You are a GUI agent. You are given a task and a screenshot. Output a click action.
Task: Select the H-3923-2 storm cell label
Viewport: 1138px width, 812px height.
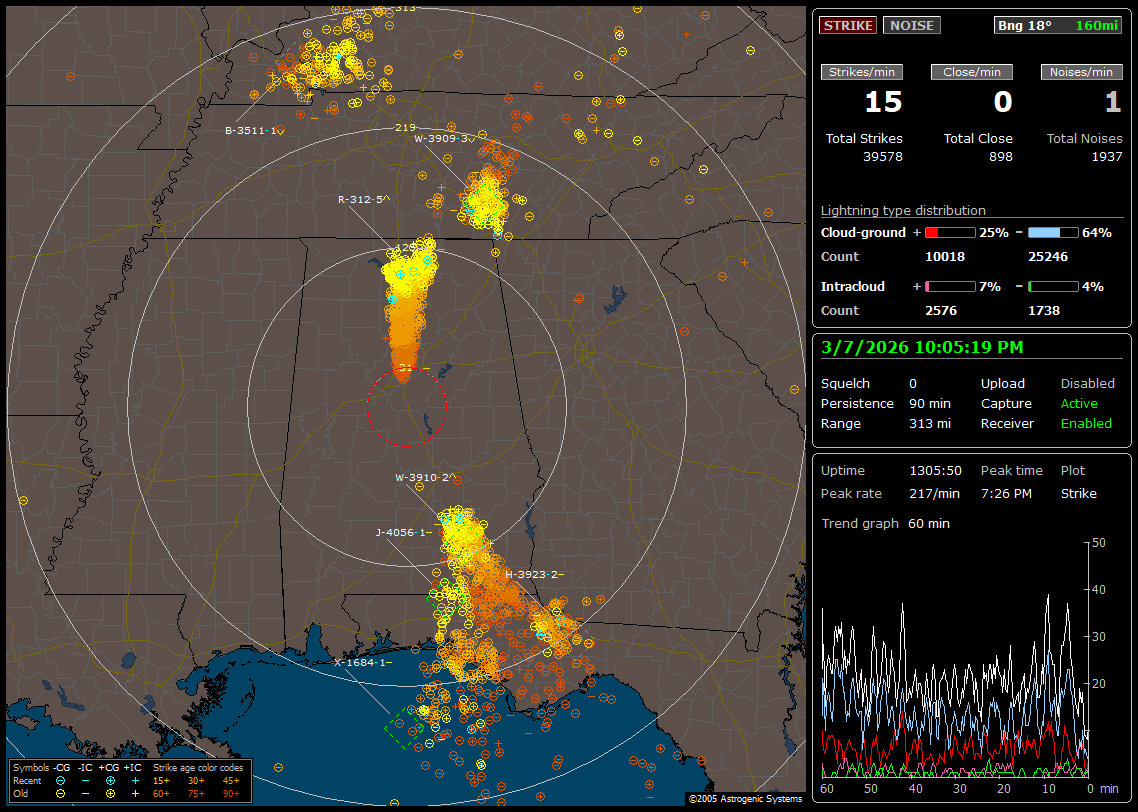[534, 574]
